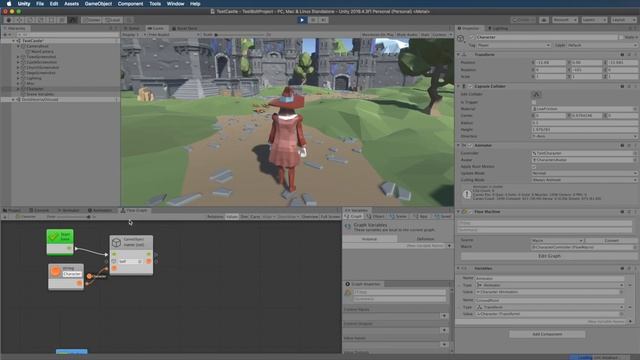Switch to the Lighting tab beside Inspector
640x360 pixels.
click(x=498, y=28)
